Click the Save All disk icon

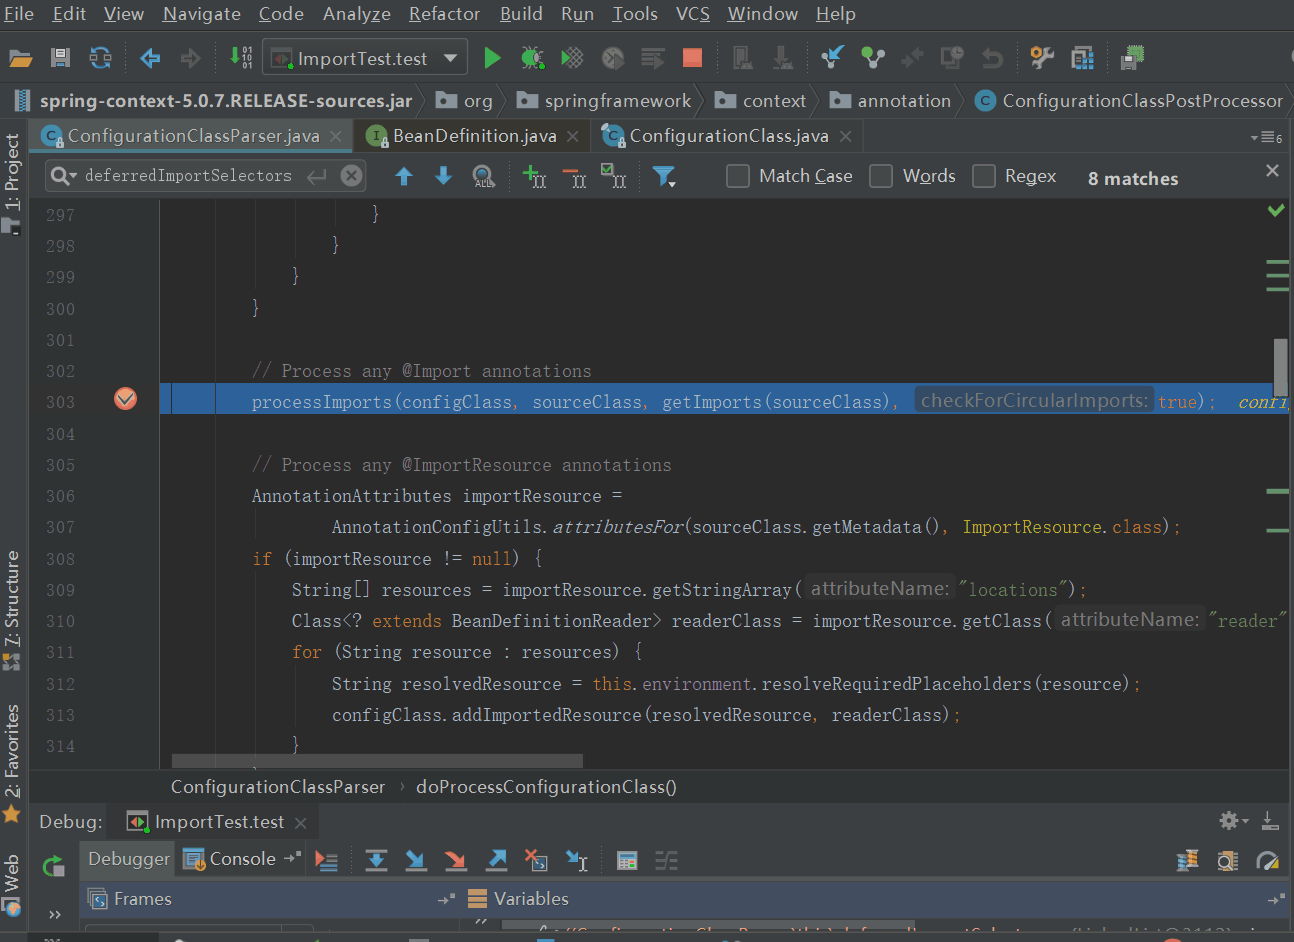point(60,58)
